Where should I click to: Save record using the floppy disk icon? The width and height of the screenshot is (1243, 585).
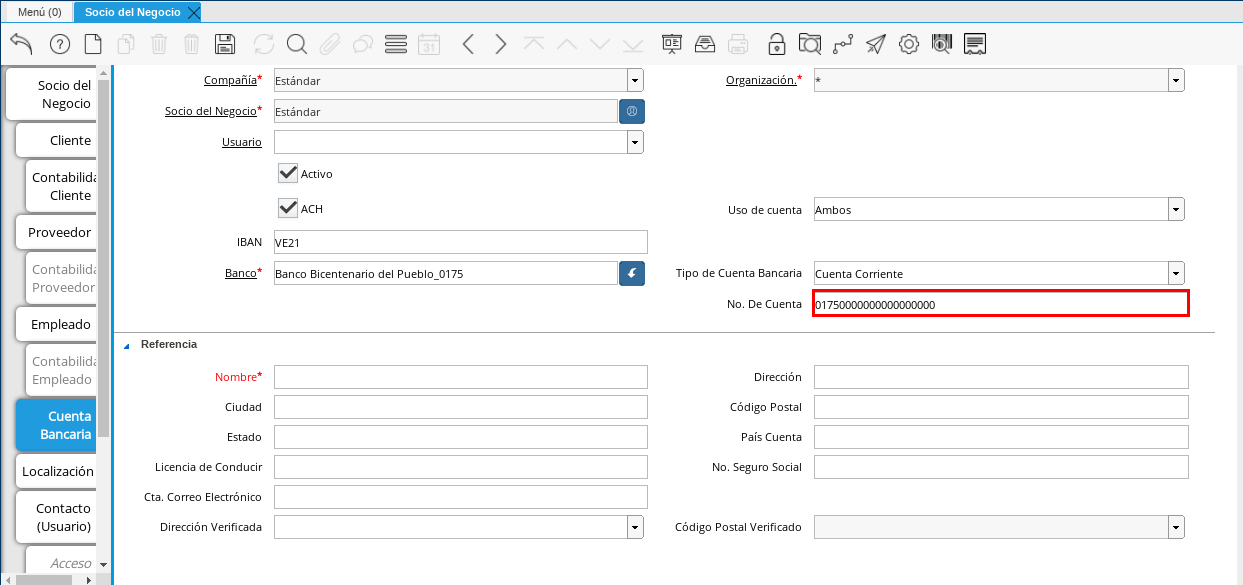(225, 44)
